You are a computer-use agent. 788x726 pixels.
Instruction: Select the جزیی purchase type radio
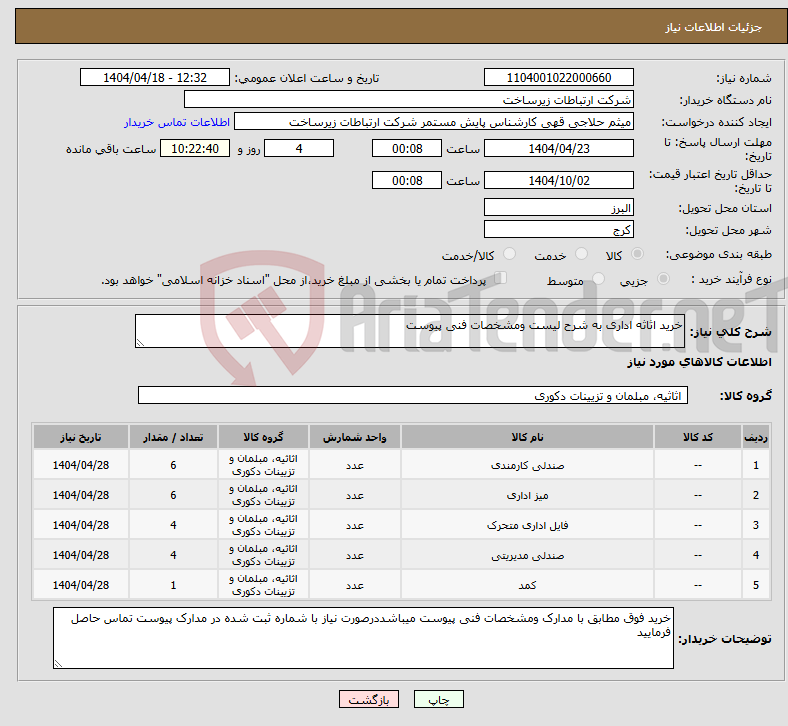click(663, 279)
